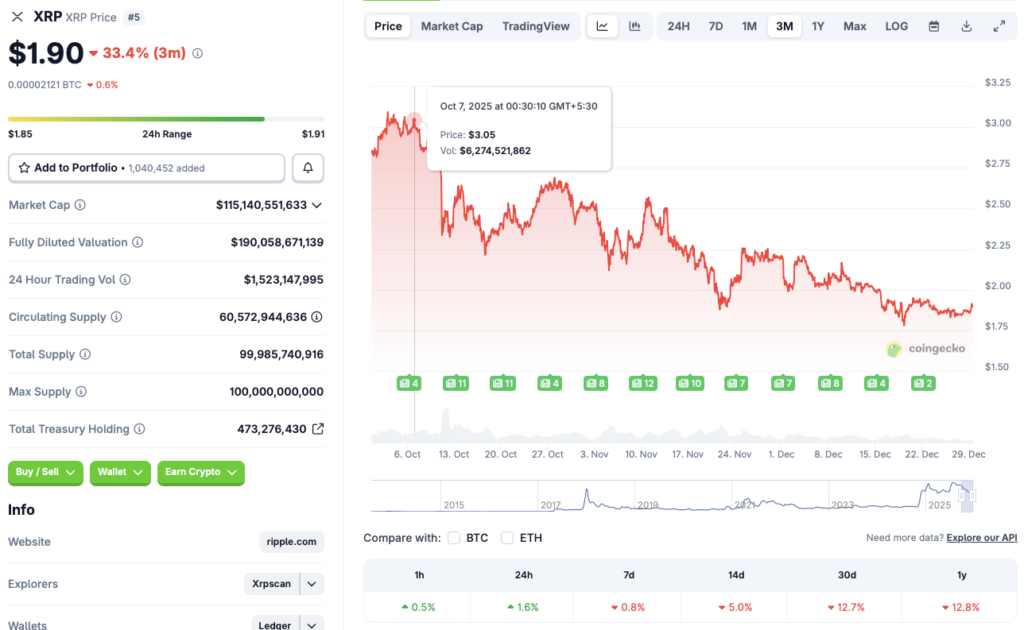
Task: Close the XRP panel with X icon
Action: pyautogui.click(x=17, y=17)
